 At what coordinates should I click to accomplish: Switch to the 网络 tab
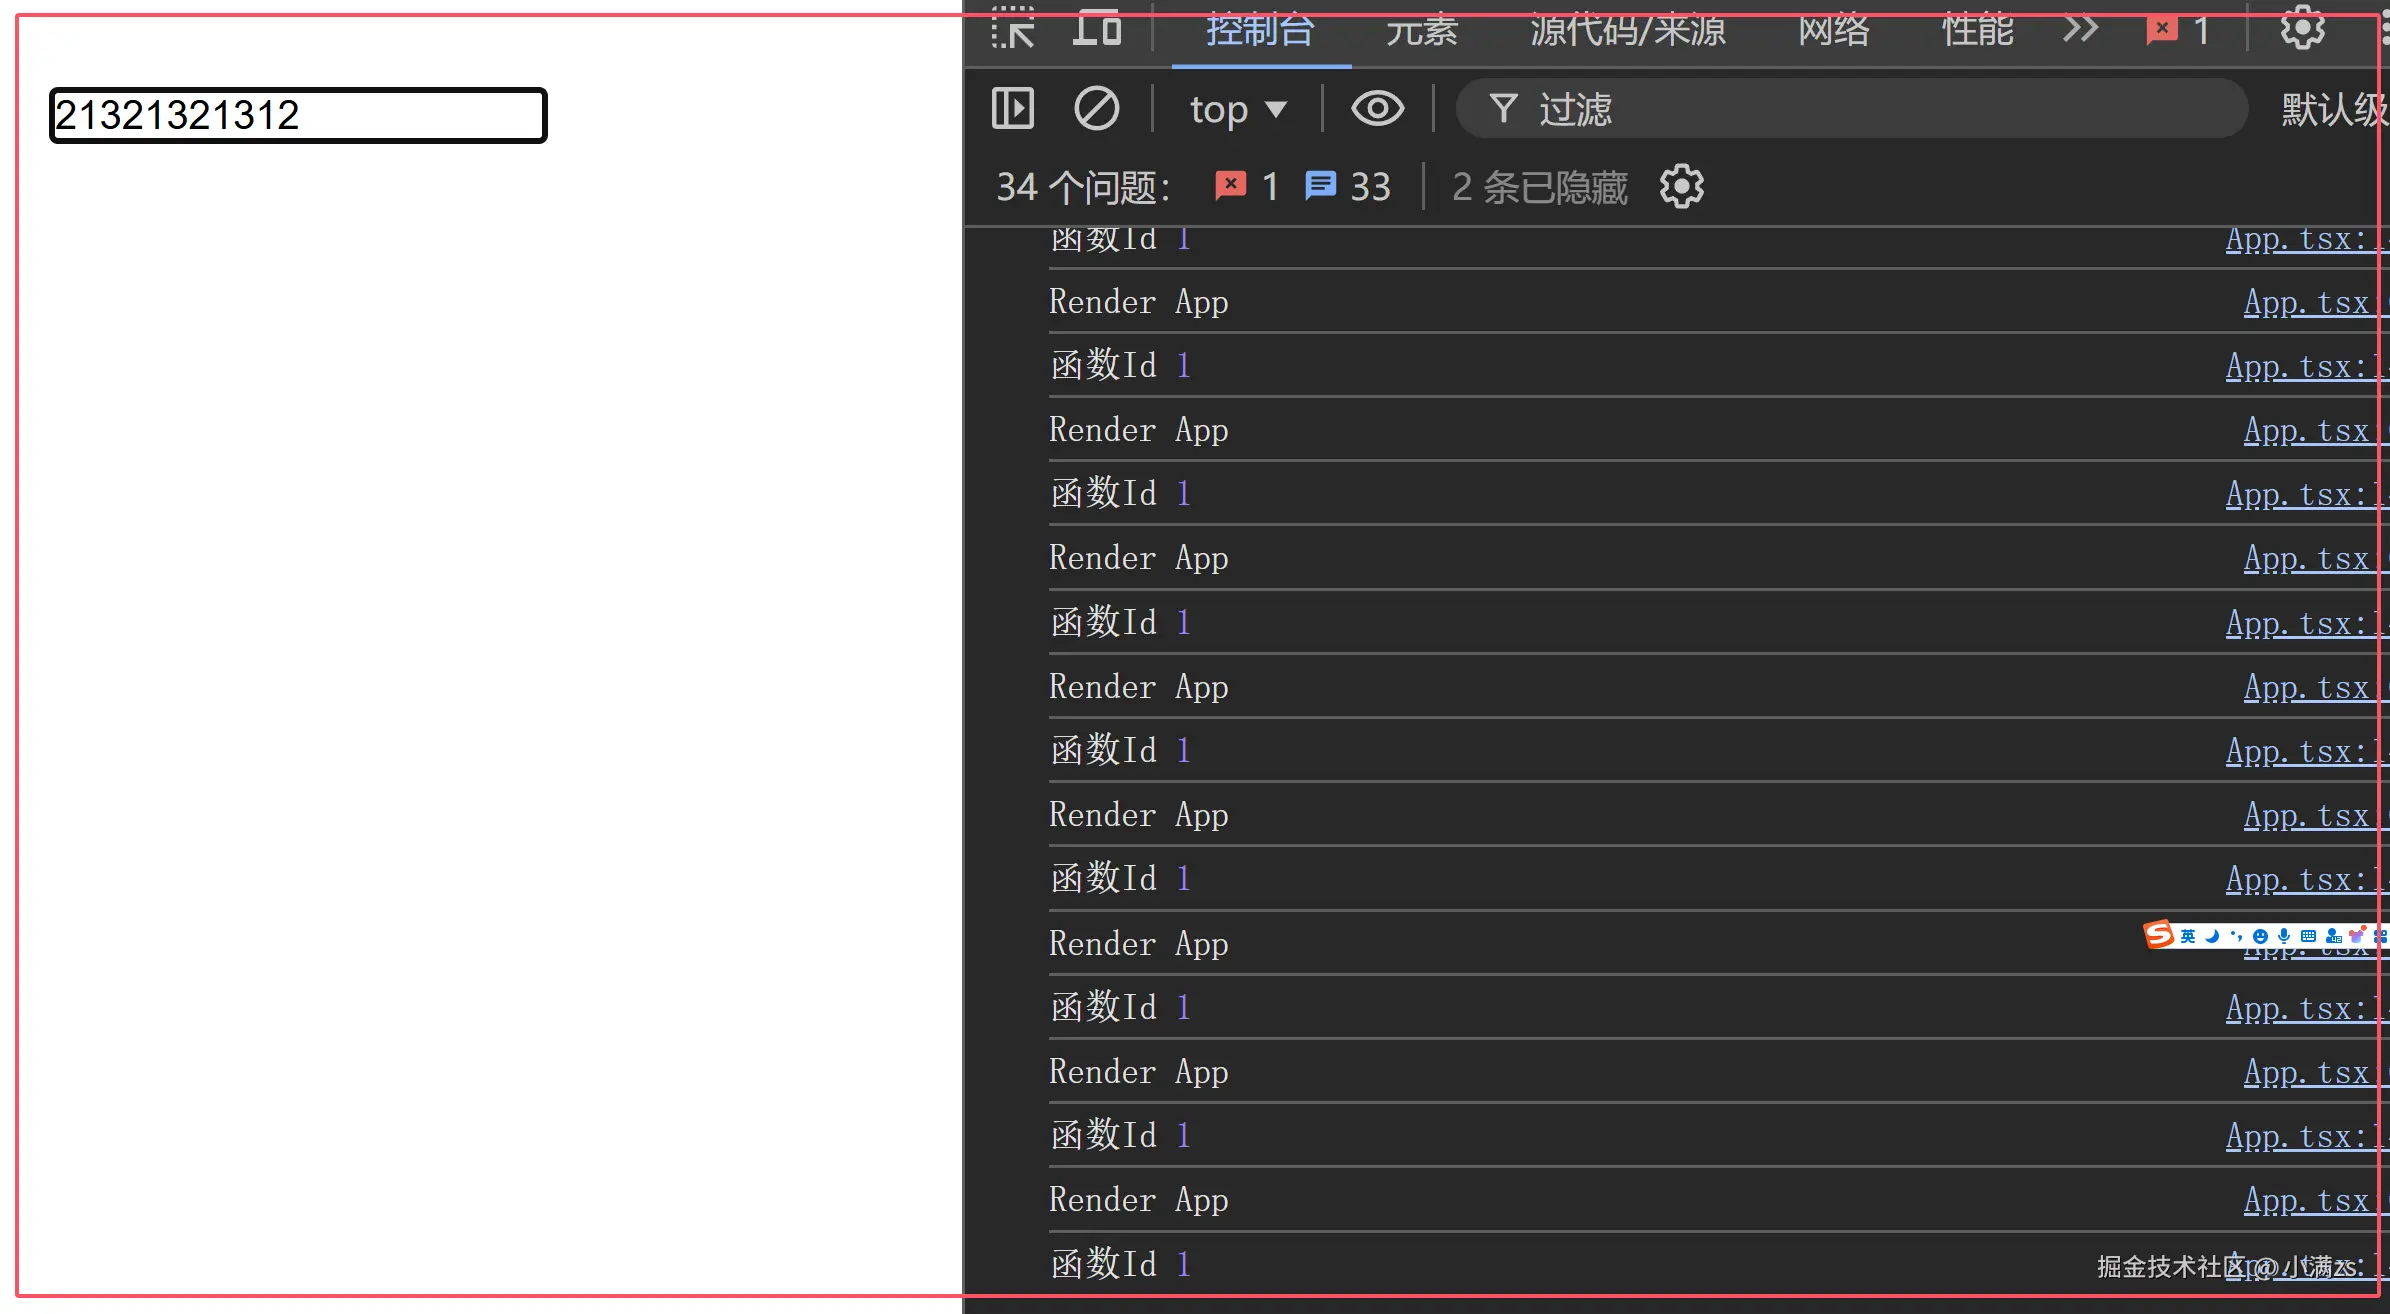[1833, 31]
